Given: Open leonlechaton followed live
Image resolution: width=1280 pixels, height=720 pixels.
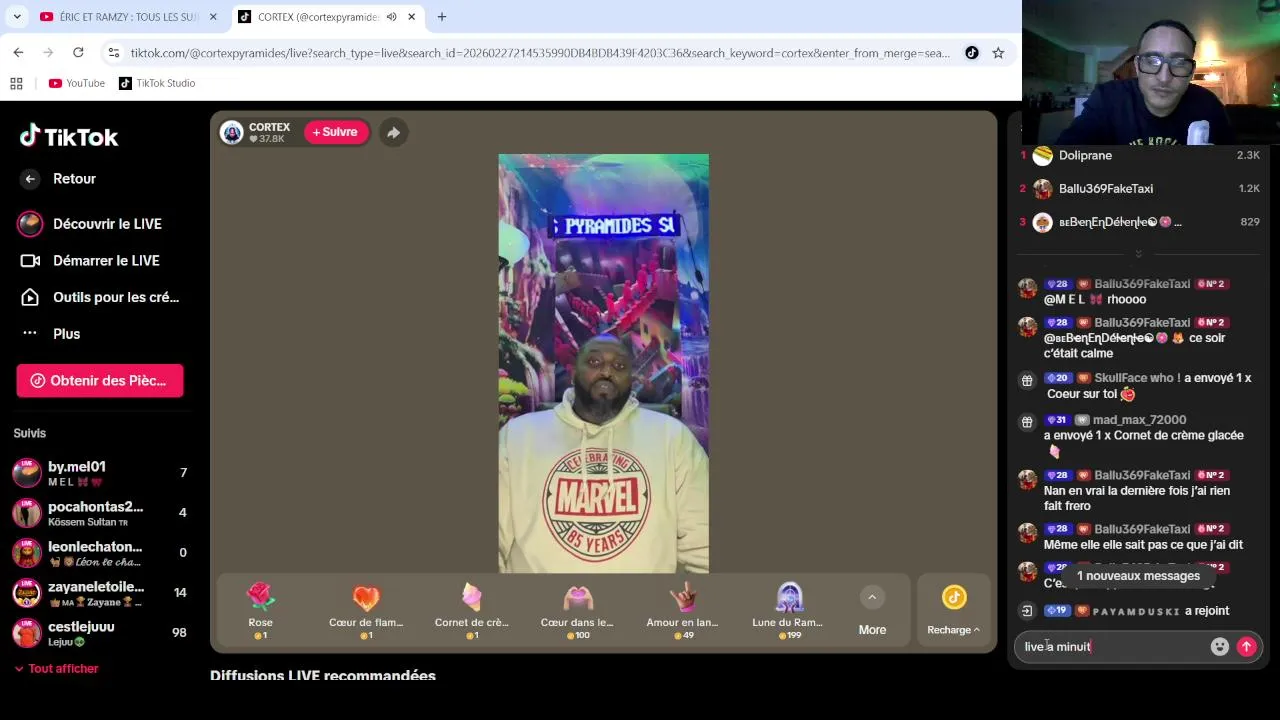Looking at the screenshot, I should point(100,553).
